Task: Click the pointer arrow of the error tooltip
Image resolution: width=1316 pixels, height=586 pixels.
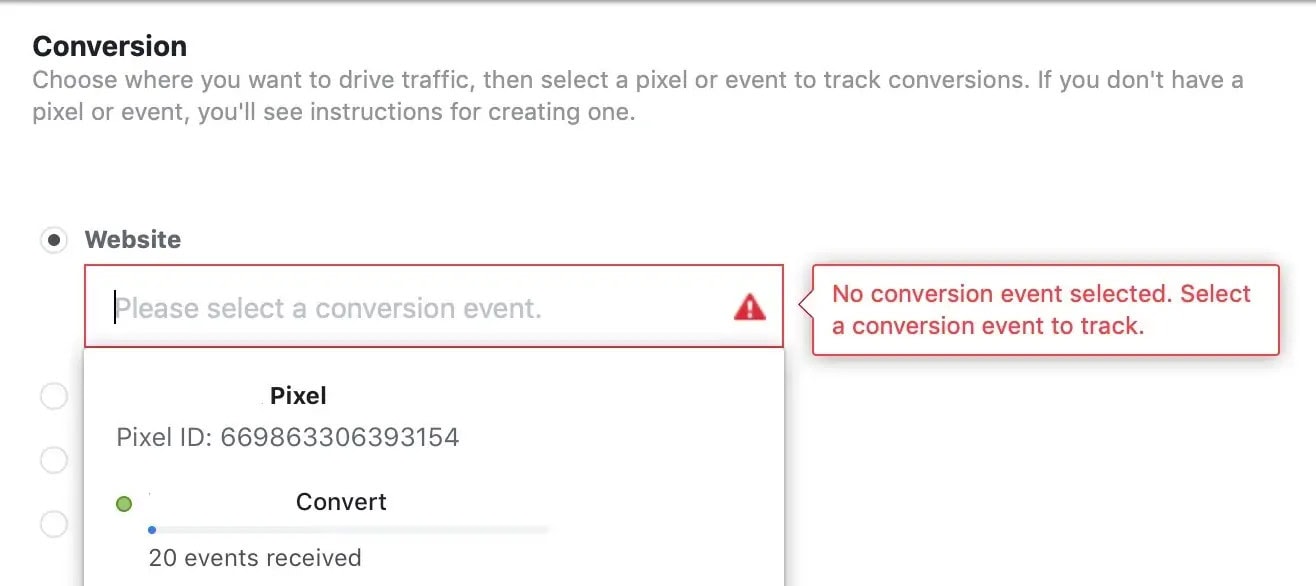Action: [805, 300]
